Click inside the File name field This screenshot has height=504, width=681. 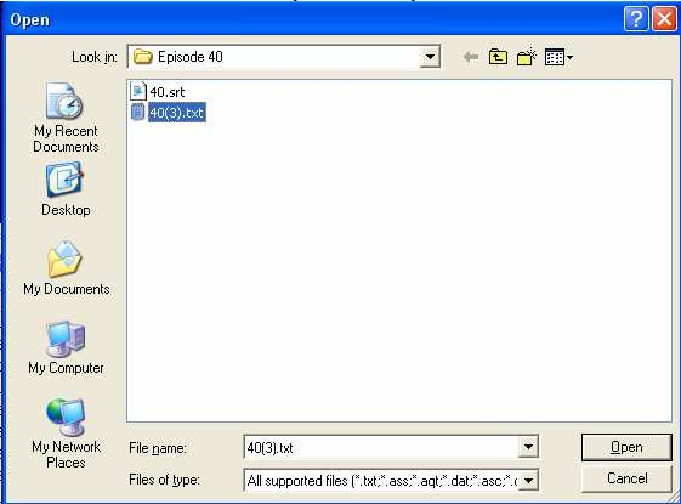pos(381,447)
